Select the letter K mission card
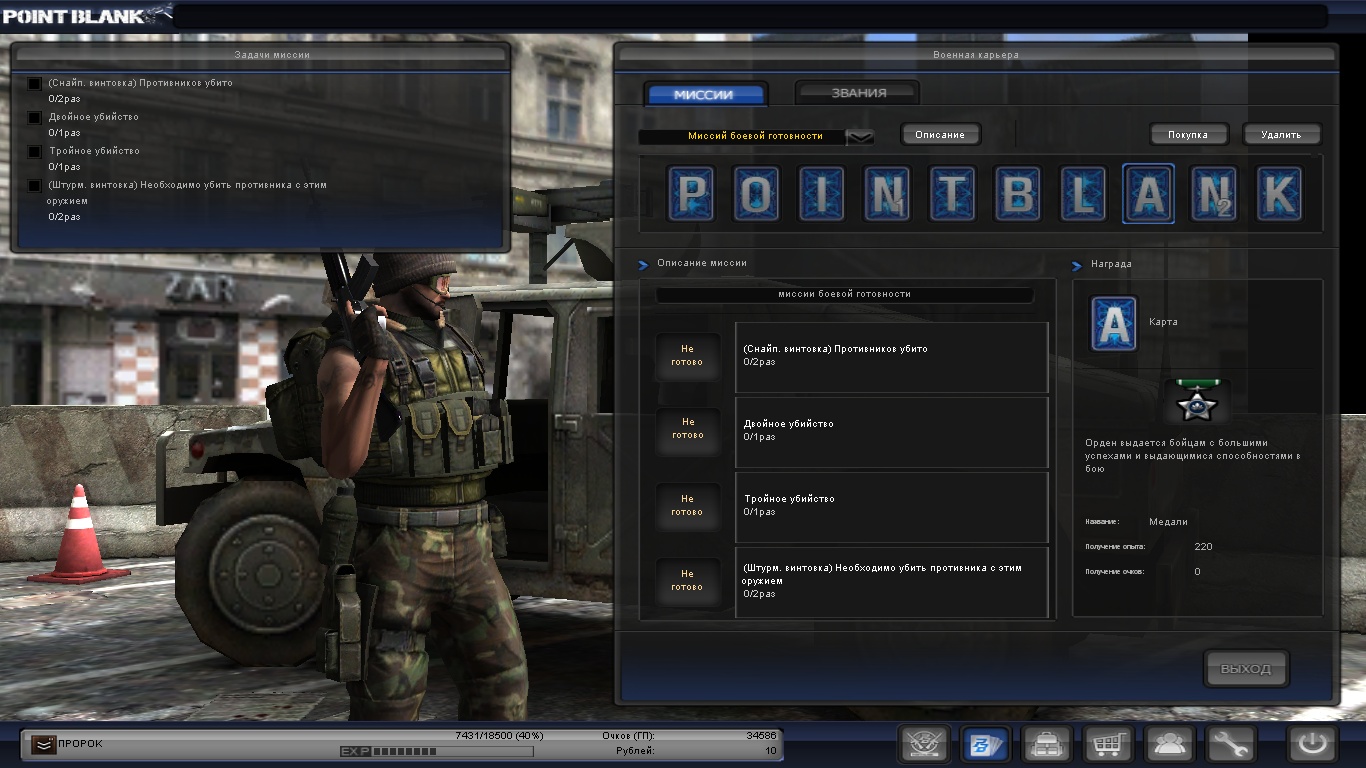1366x768 pixels. pos(1279,194)
